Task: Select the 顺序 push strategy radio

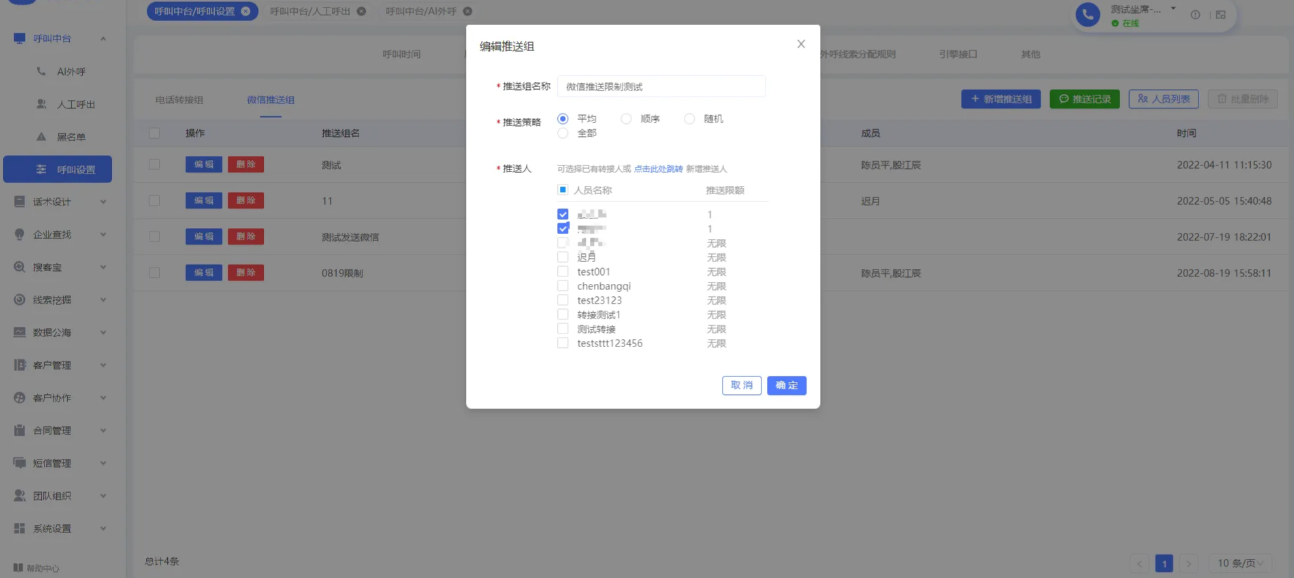Action: pos(626,118)
